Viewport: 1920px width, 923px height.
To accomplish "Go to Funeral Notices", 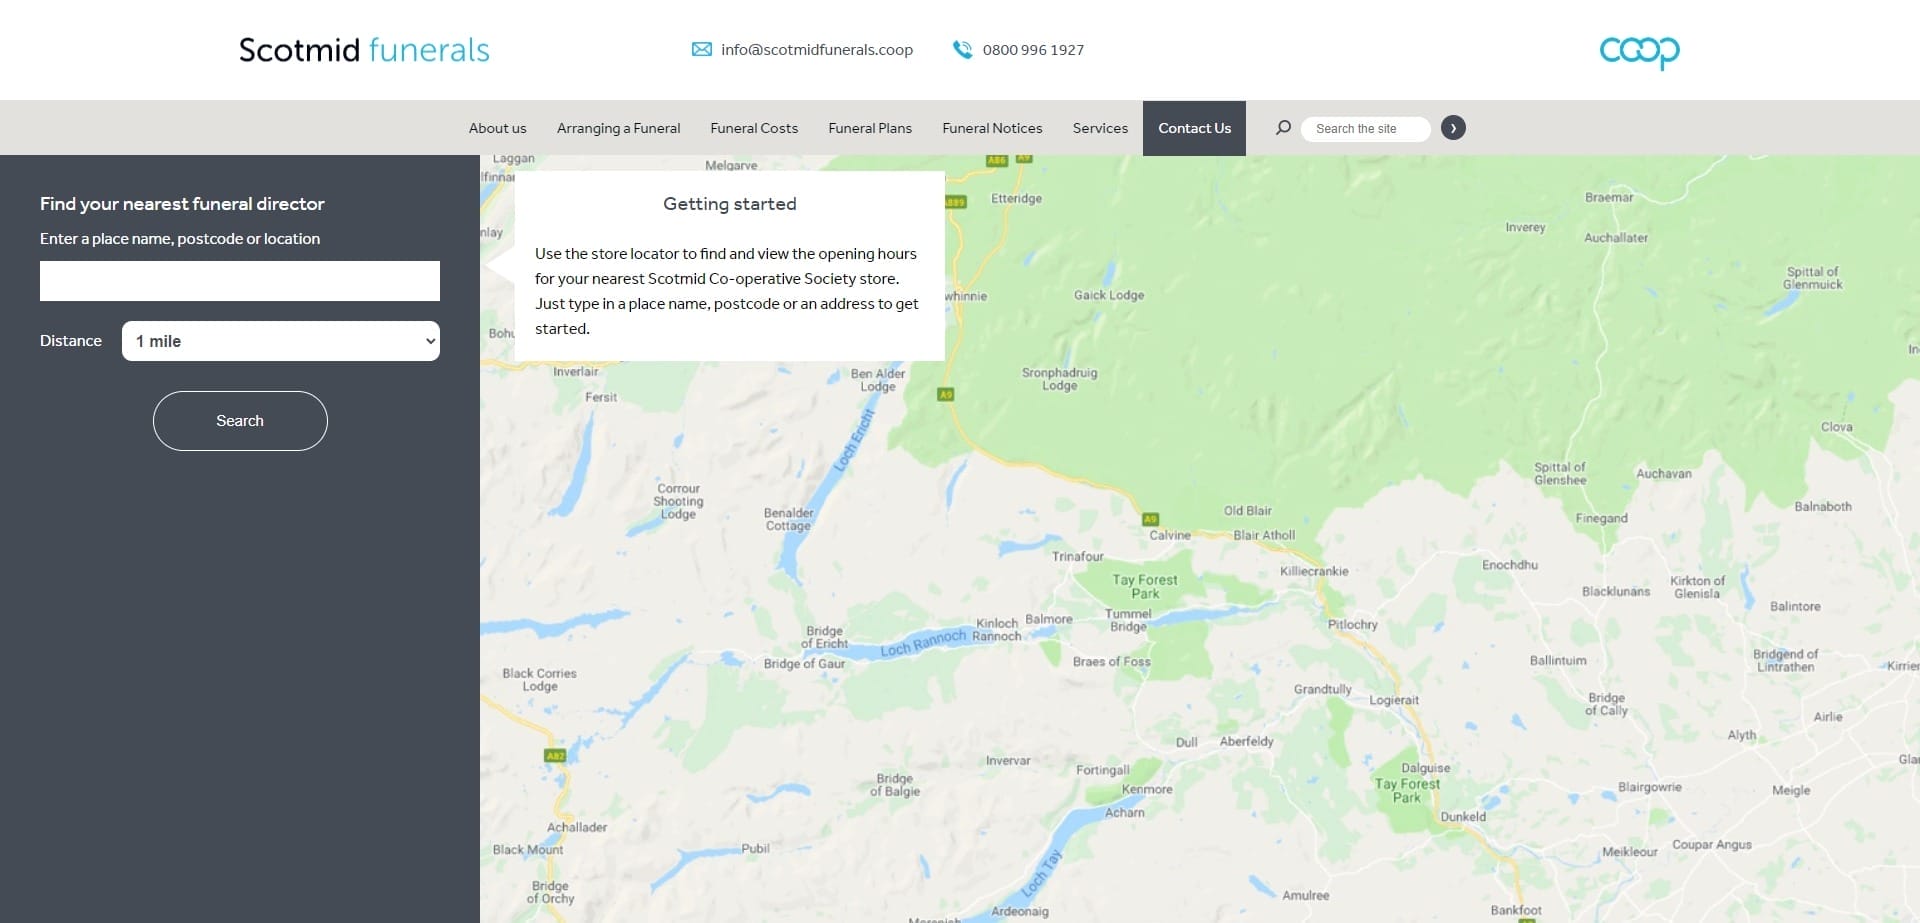I will pos(991,127).
